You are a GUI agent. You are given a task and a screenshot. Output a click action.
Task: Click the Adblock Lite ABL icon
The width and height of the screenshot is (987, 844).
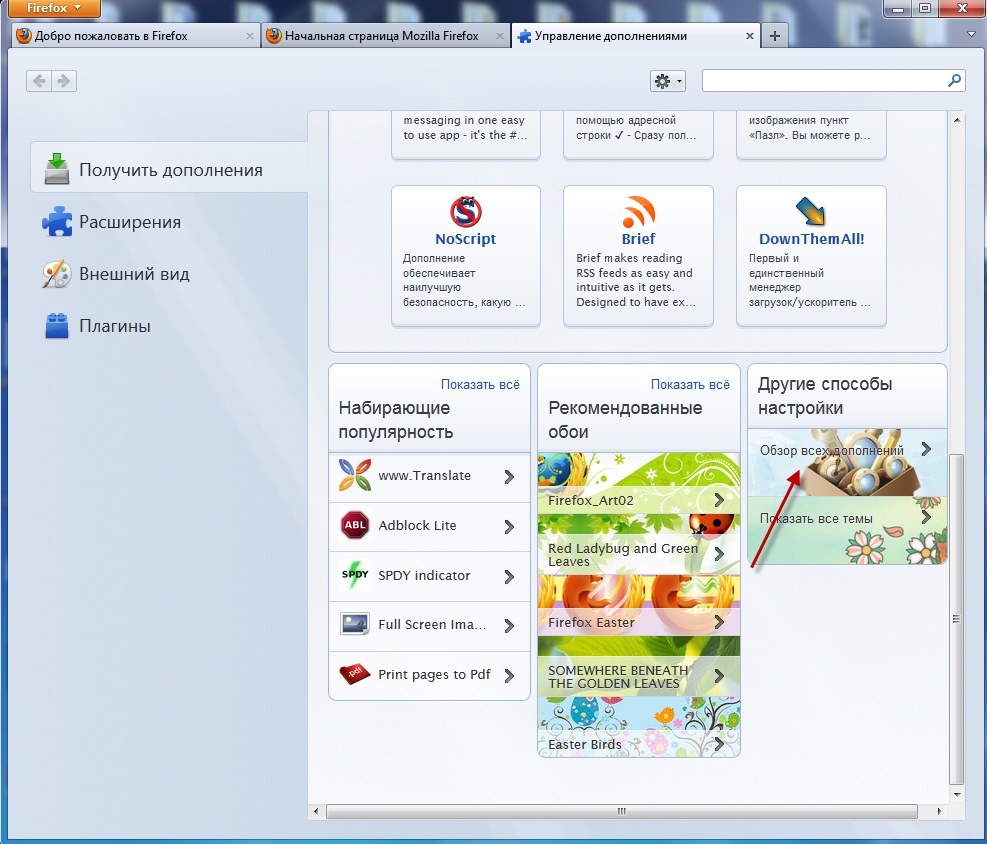point(354,526)
